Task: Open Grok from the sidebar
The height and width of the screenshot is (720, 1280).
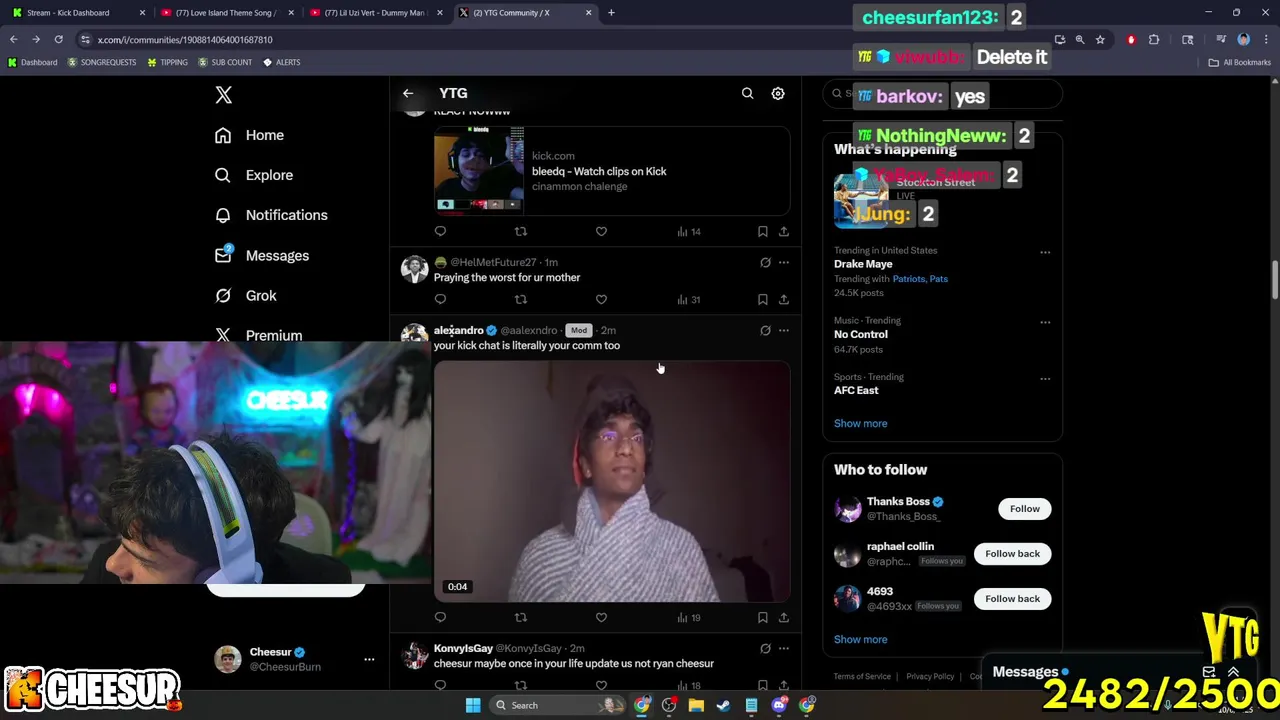Action: (246, 296)
